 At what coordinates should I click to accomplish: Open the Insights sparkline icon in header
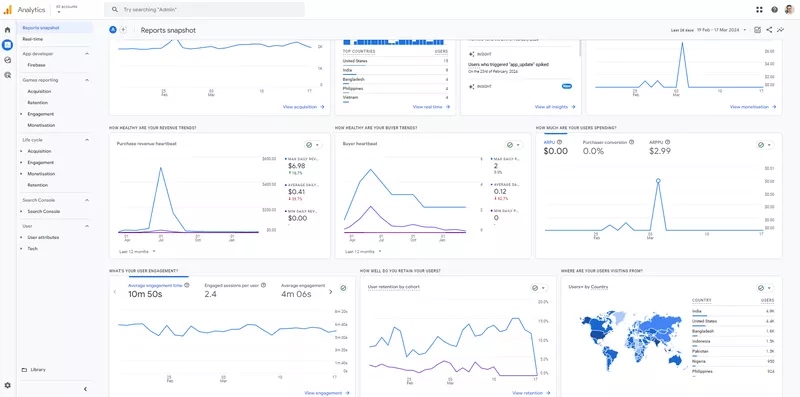point(781,30)
